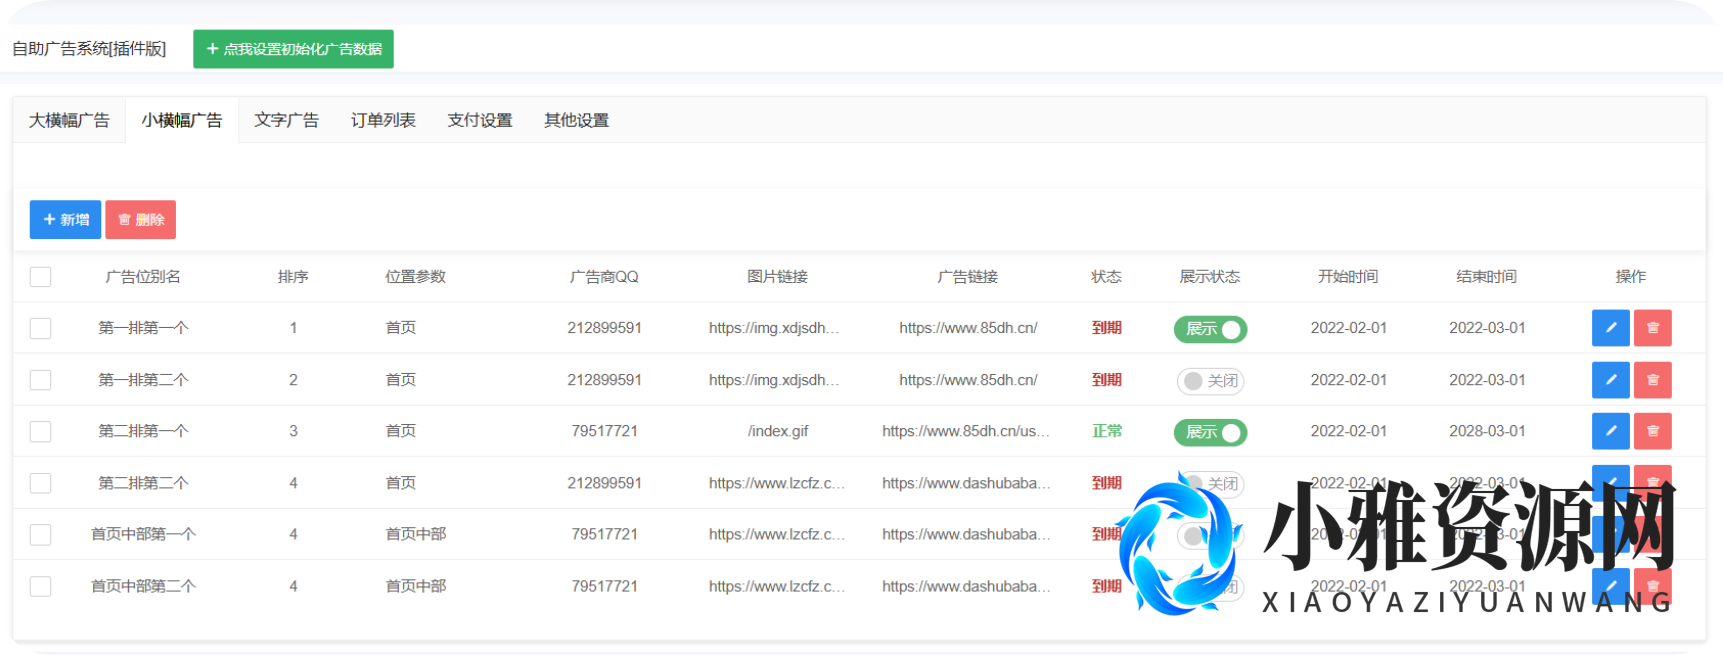Delete the 第一排第二个 ad row
1723x655 pixels.
point(1652,380)
